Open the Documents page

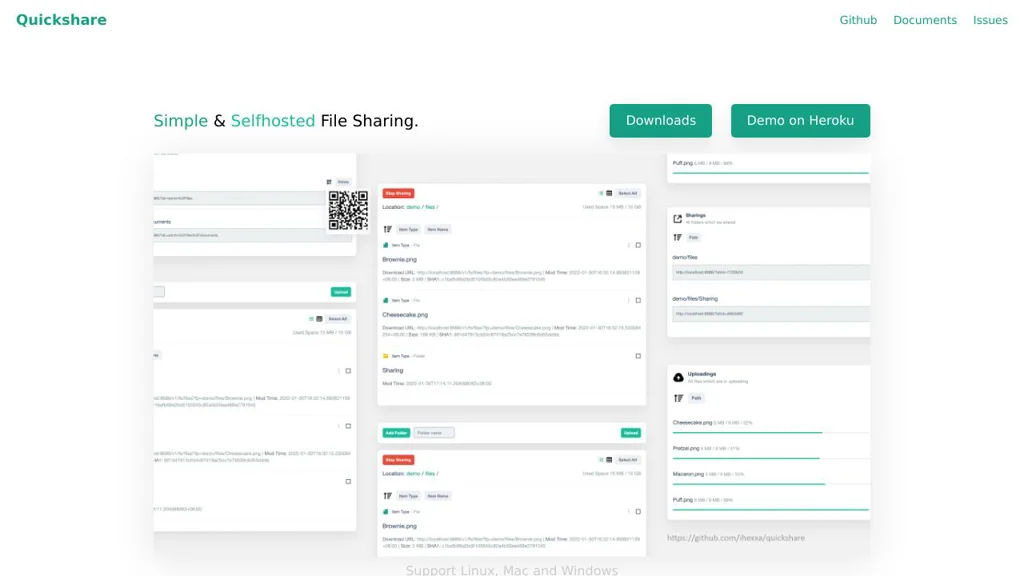point(925,20)
